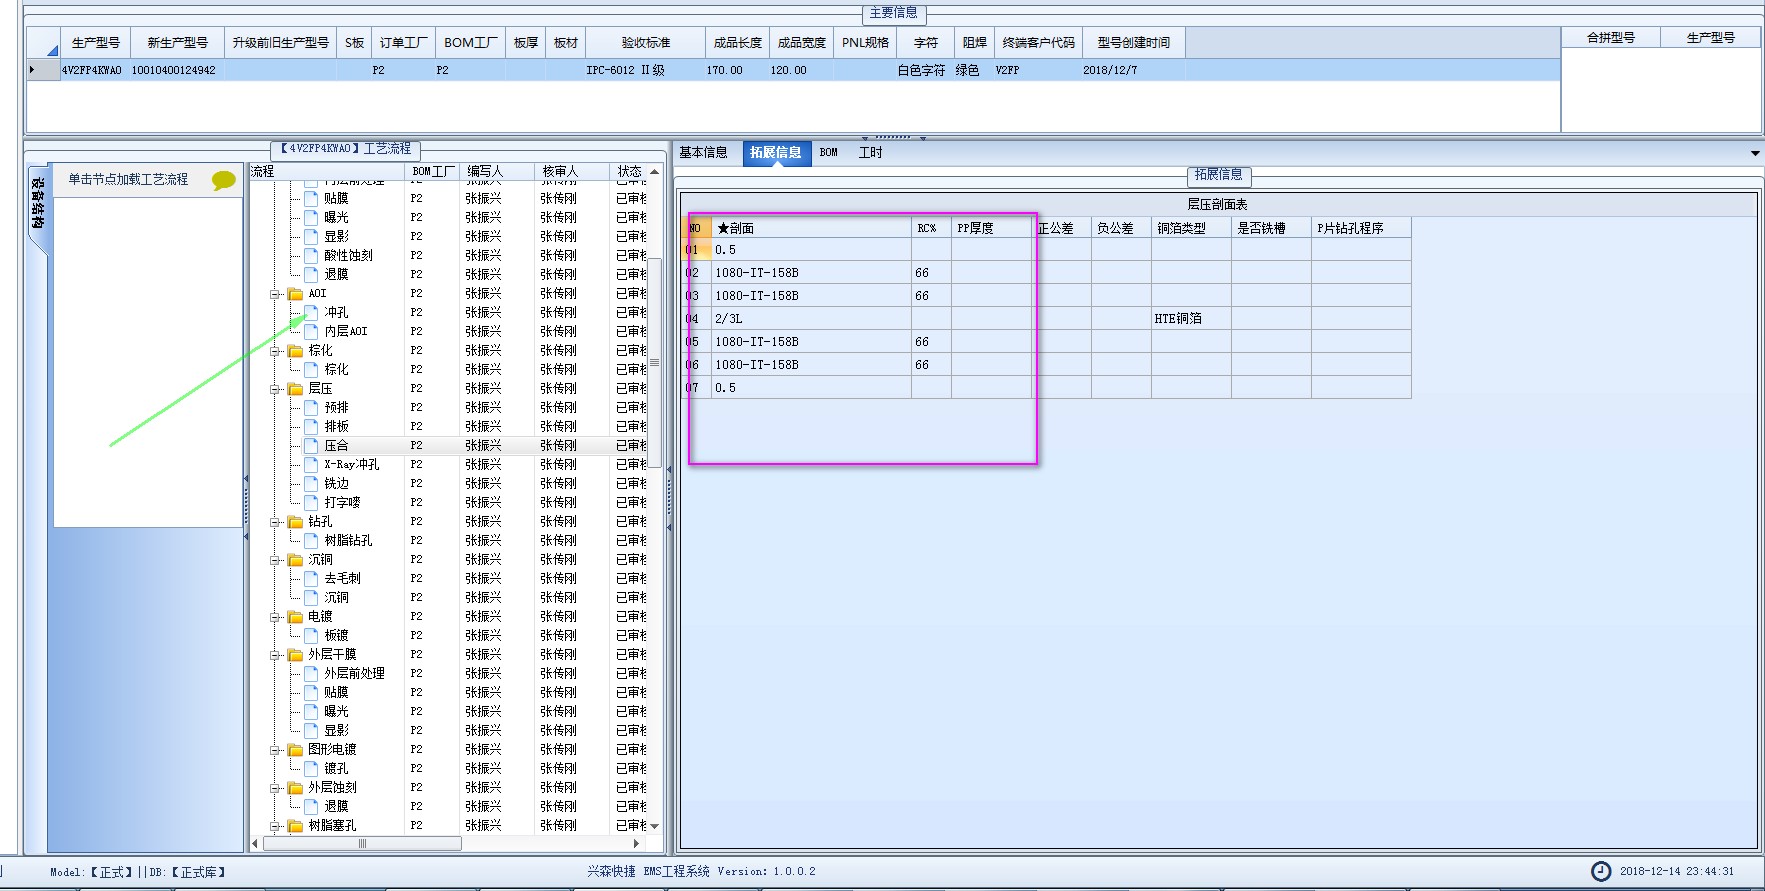Click the 外层干膜 folder icon
This screenshot has width=1765, height=891.
click(295, 655)
